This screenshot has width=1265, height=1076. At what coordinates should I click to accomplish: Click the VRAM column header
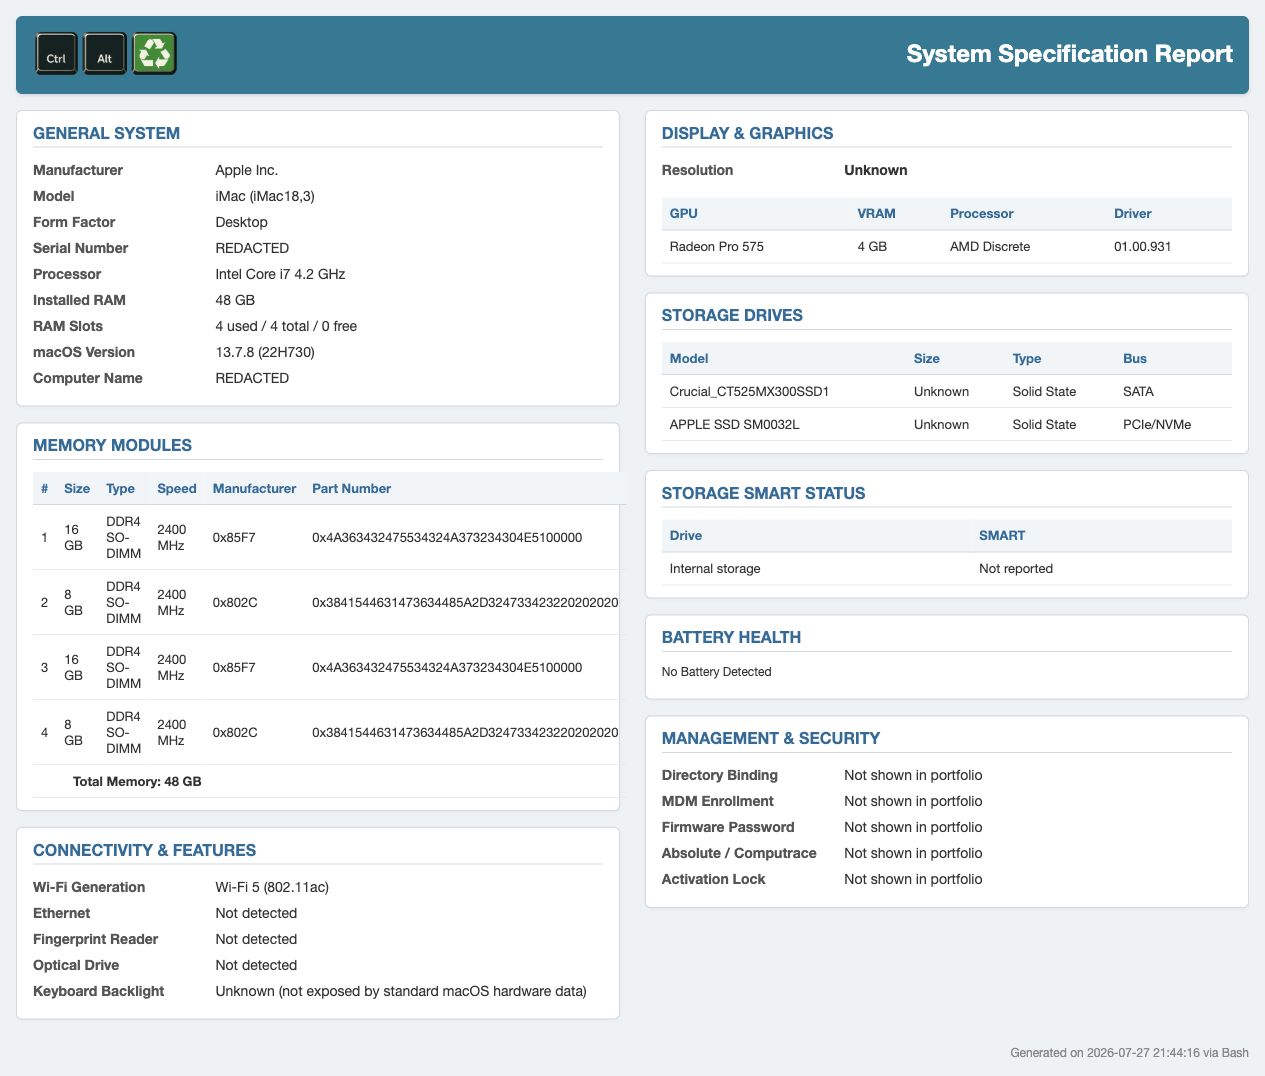pyautogui.click(x=876, y=213)
